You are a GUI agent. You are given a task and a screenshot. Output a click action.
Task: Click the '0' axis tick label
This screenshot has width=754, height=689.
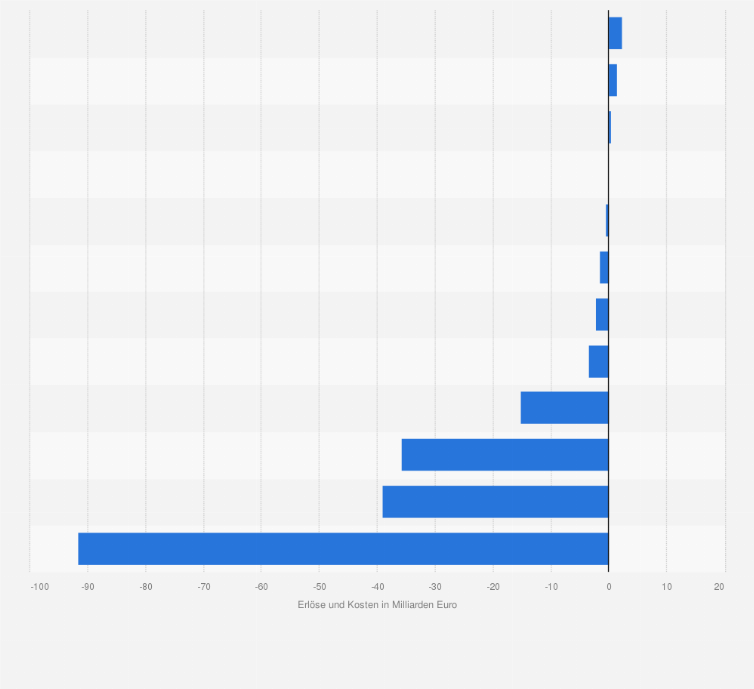[609, 587]
